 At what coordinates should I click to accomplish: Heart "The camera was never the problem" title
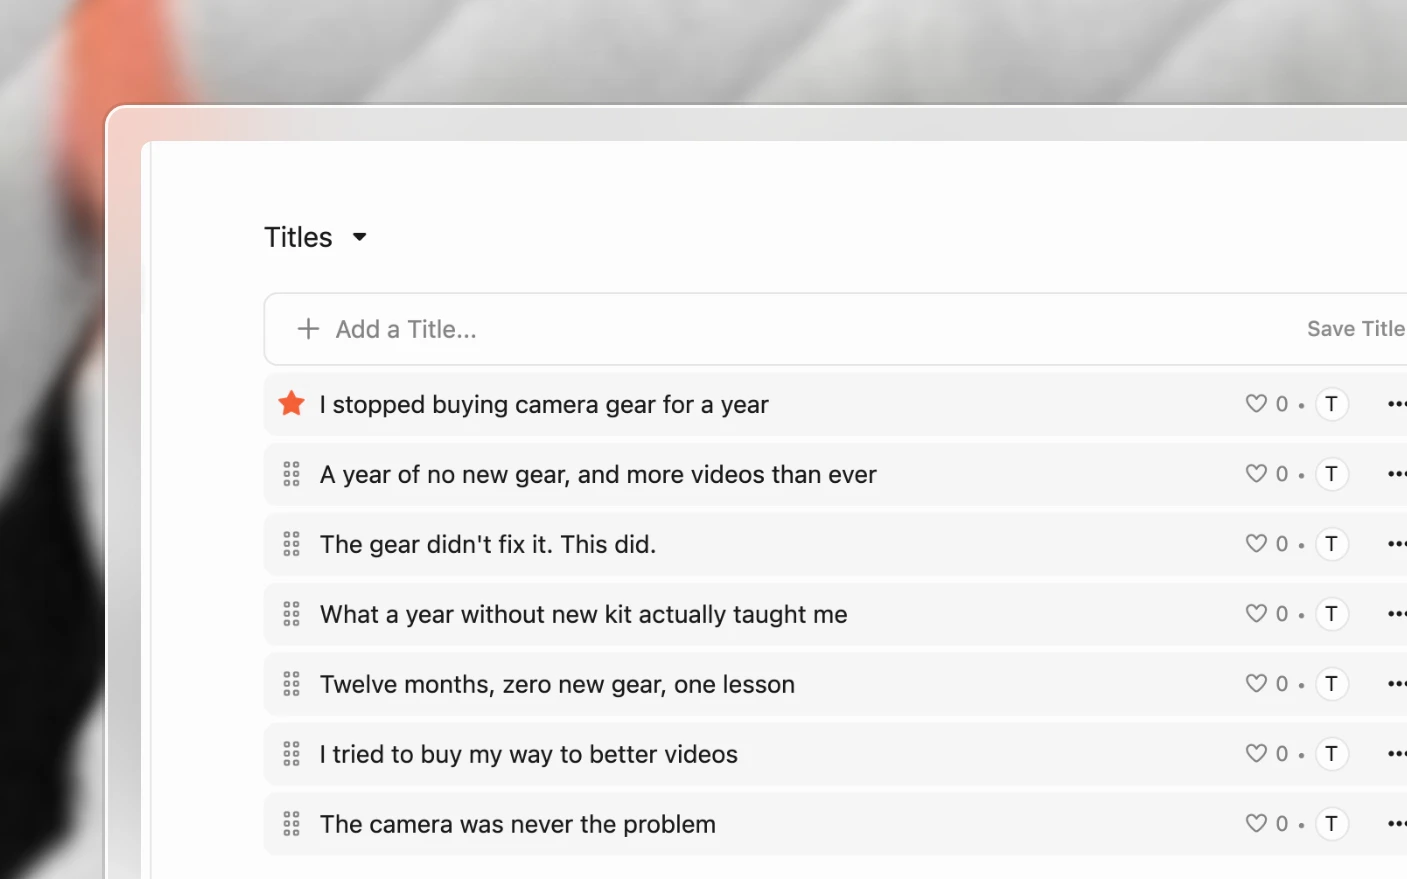coord(1256,824)
